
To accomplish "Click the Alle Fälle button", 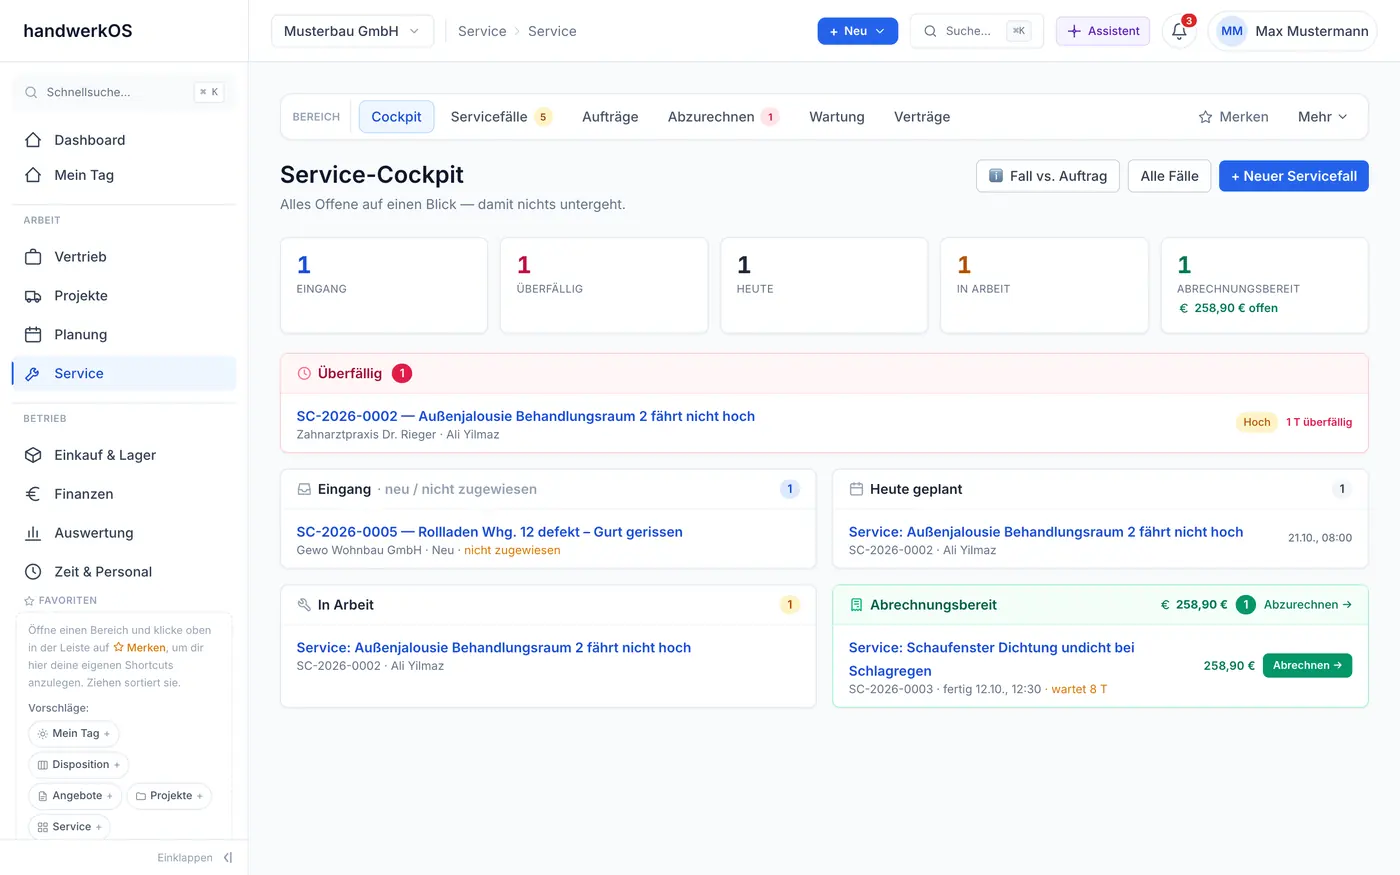I will point(1169,176).
